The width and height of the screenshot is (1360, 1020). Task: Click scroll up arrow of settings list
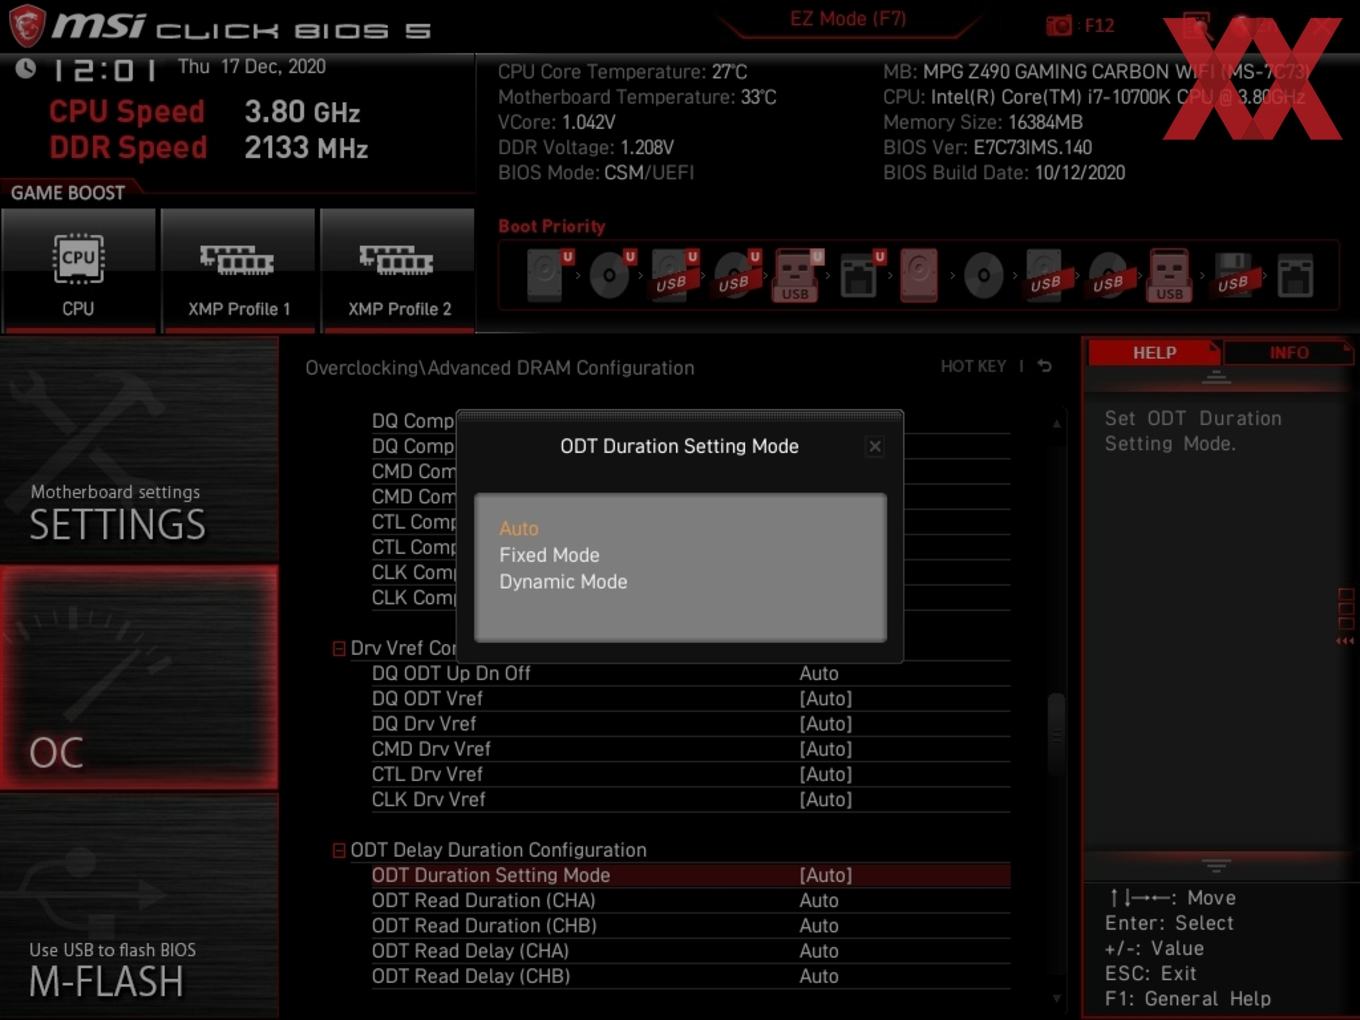tap(1057, 424)
